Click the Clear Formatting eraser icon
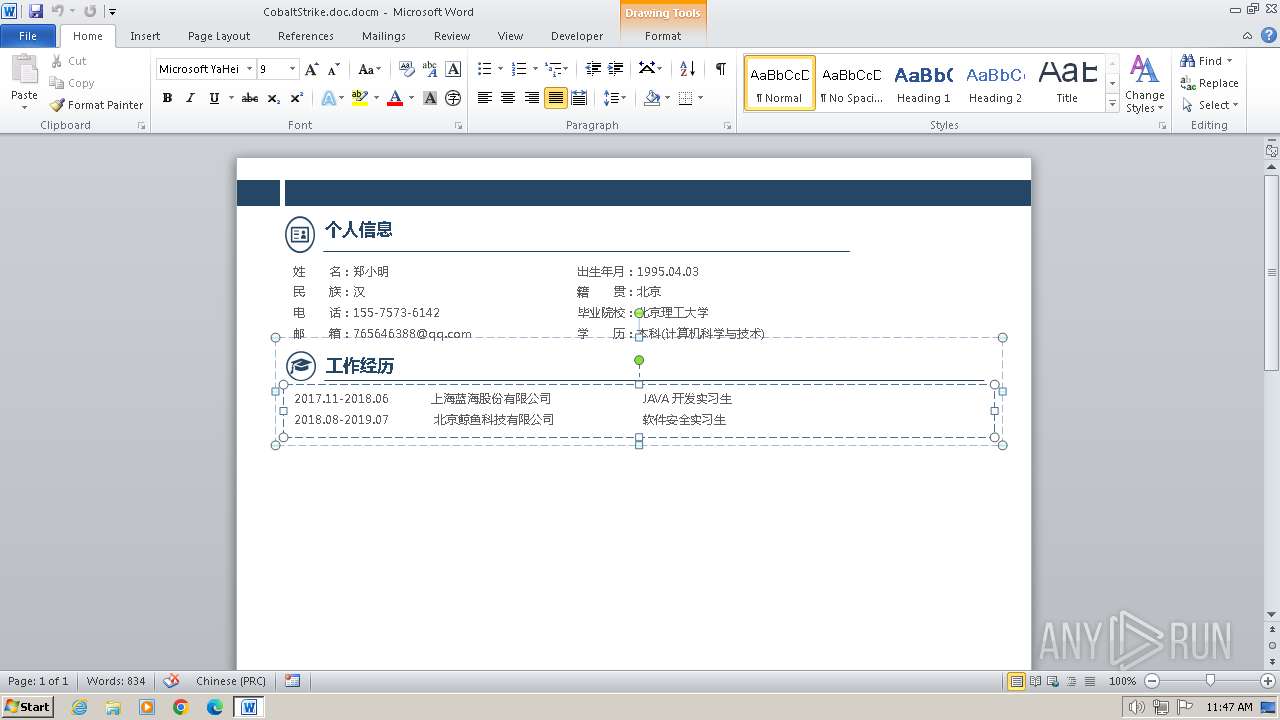The height and width of the screenshot is (720, 1280). pos(406,69)
